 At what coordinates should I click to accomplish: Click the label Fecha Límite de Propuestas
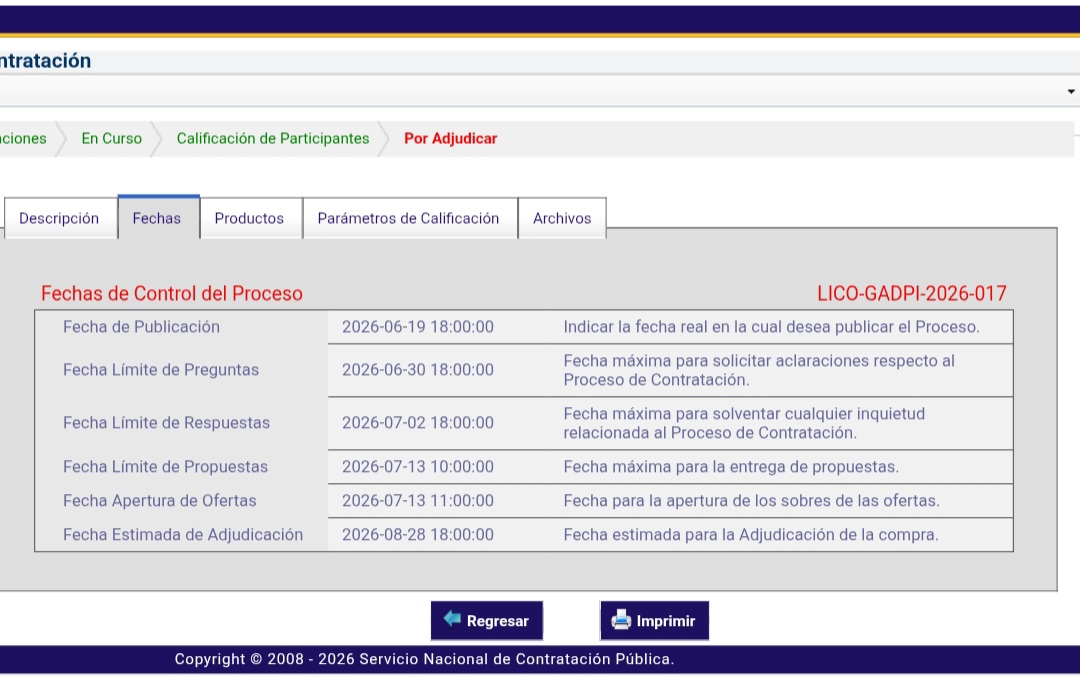tap(165, 467)
